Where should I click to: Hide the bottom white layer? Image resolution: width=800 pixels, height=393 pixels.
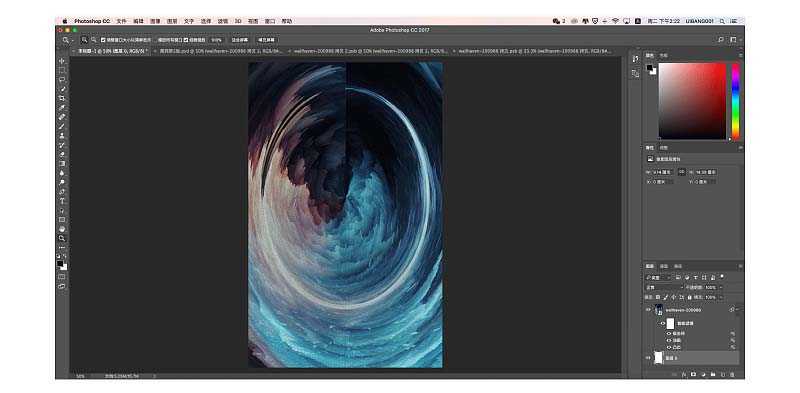pyautogui.click(x=648, y=358)
